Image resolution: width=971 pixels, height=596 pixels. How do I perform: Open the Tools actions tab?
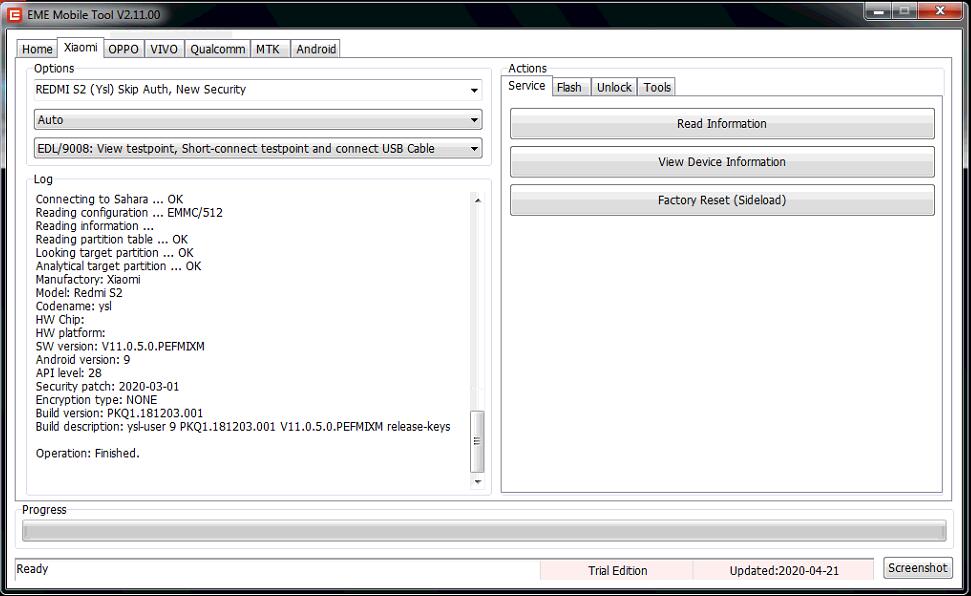click(656, 87)
